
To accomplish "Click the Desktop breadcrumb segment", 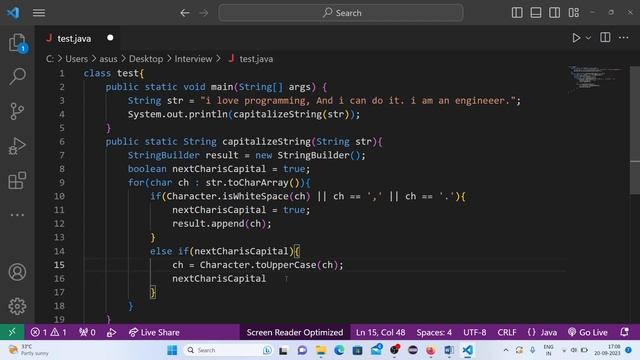I will (146, 59).
